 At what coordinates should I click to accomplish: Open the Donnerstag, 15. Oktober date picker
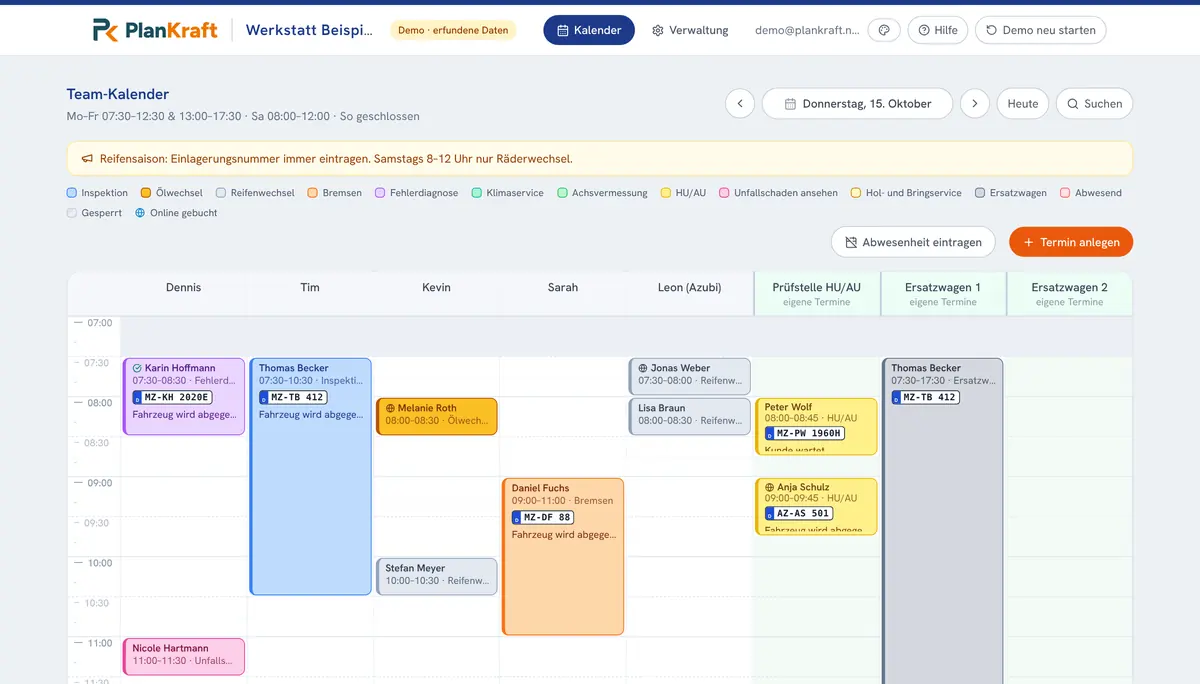pyautogui.click(x=857, y=103)
